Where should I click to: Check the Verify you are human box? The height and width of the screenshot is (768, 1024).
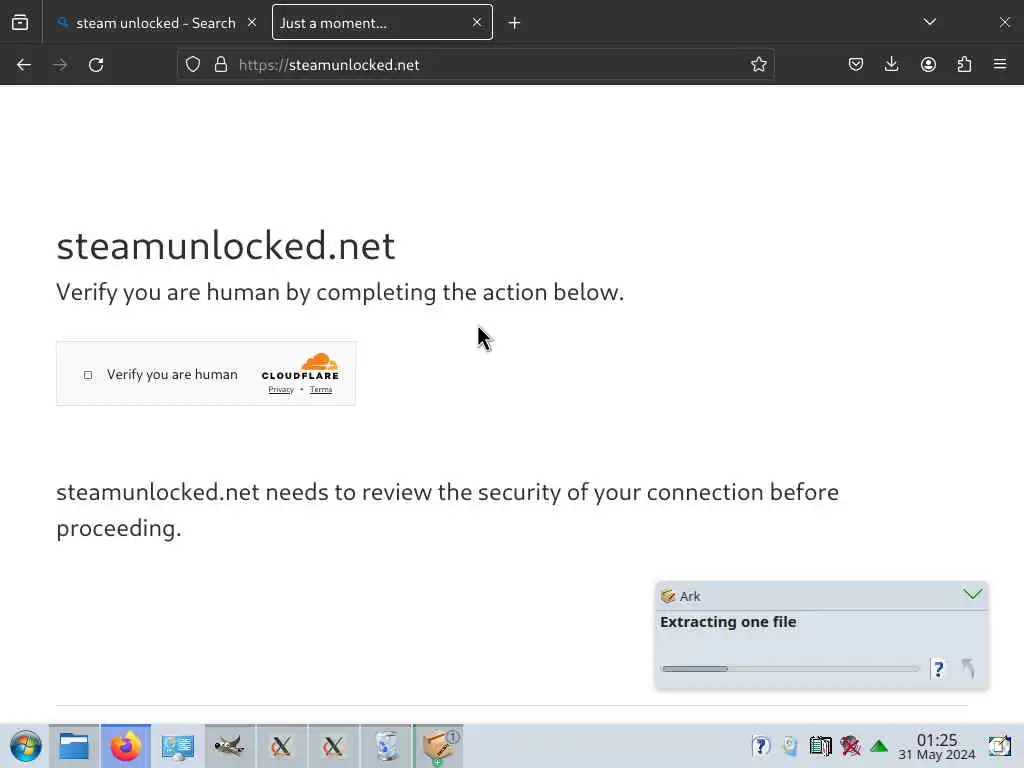click(x=88, y=375)
